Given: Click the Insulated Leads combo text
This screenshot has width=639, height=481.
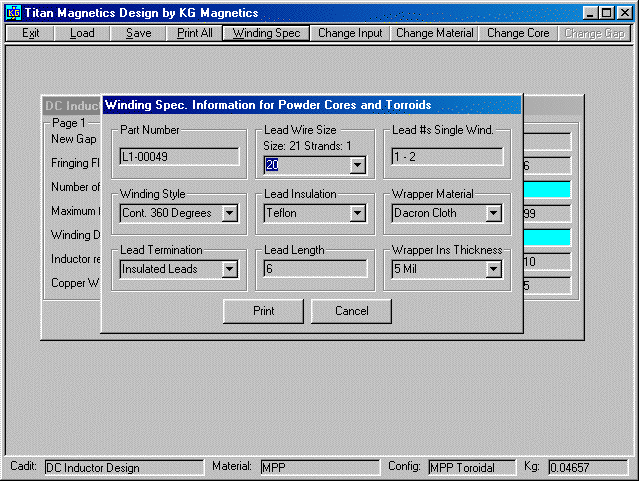Looking at the screenshot, I should tap(159, 269).
